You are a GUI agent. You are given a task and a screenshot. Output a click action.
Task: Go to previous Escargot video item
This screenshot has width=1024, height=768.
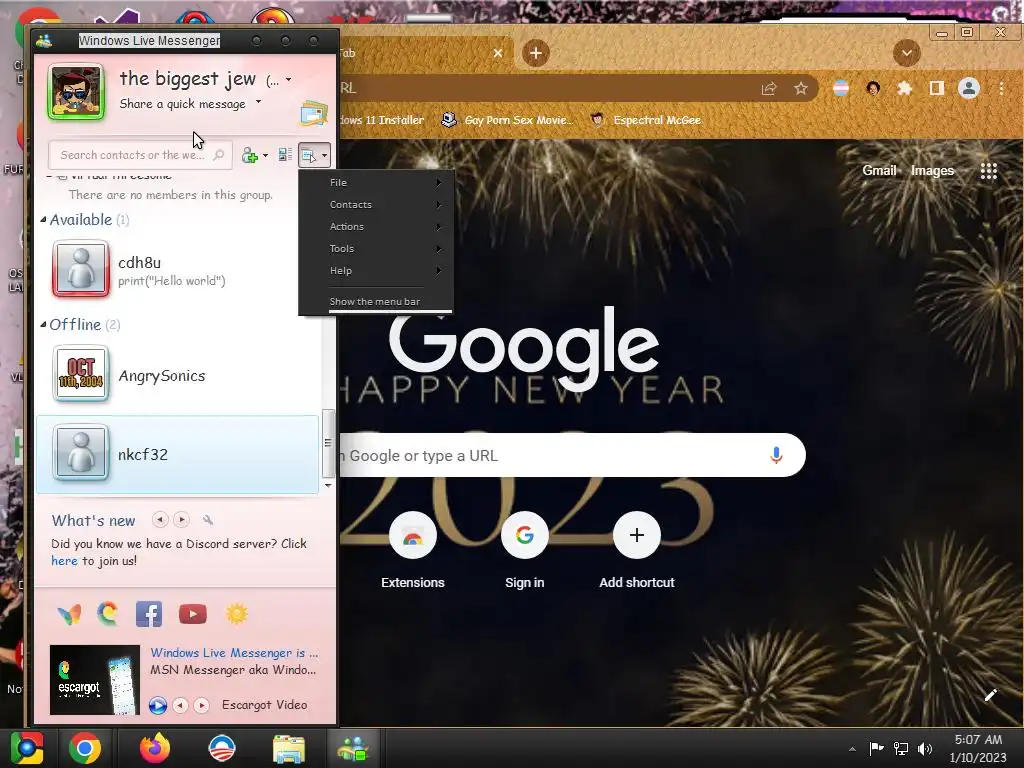point(181,705)
